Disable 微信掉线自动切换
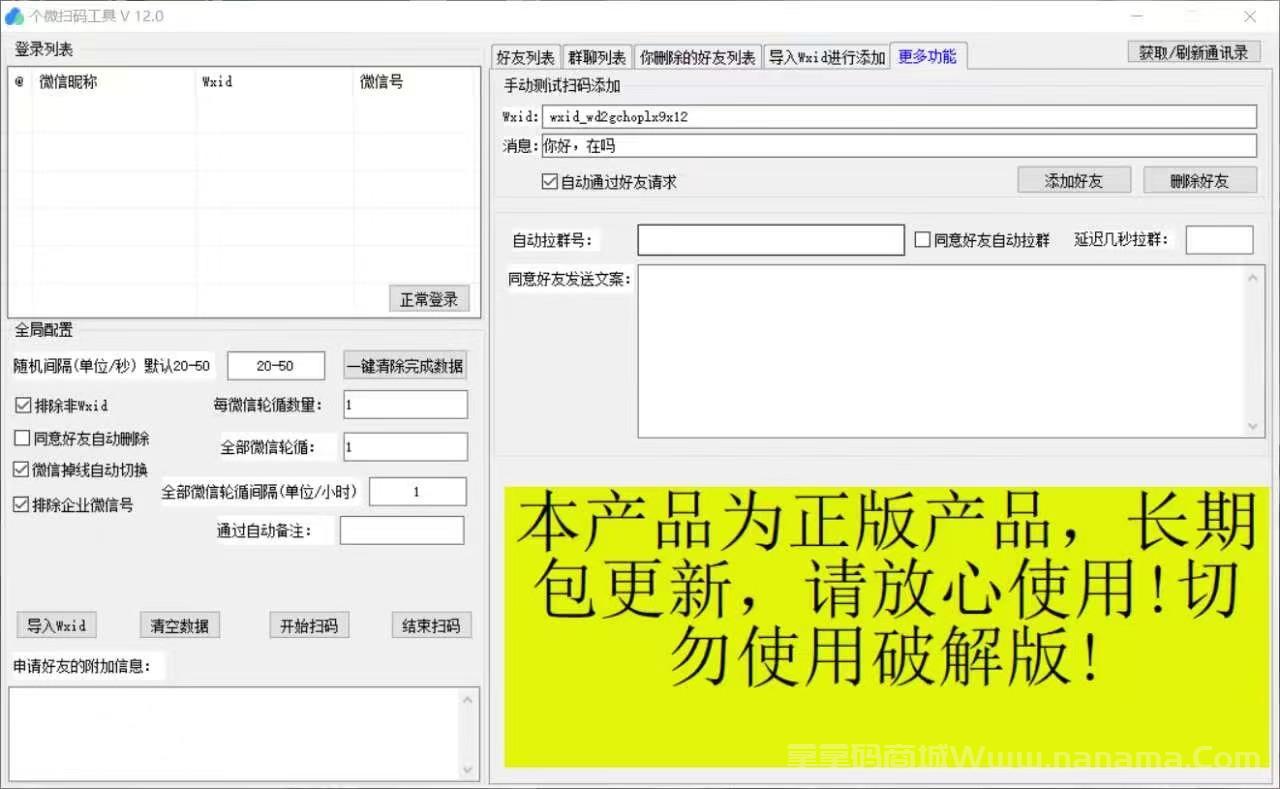This screenshot has width=1280, height=789. click(x=20, y=469)
